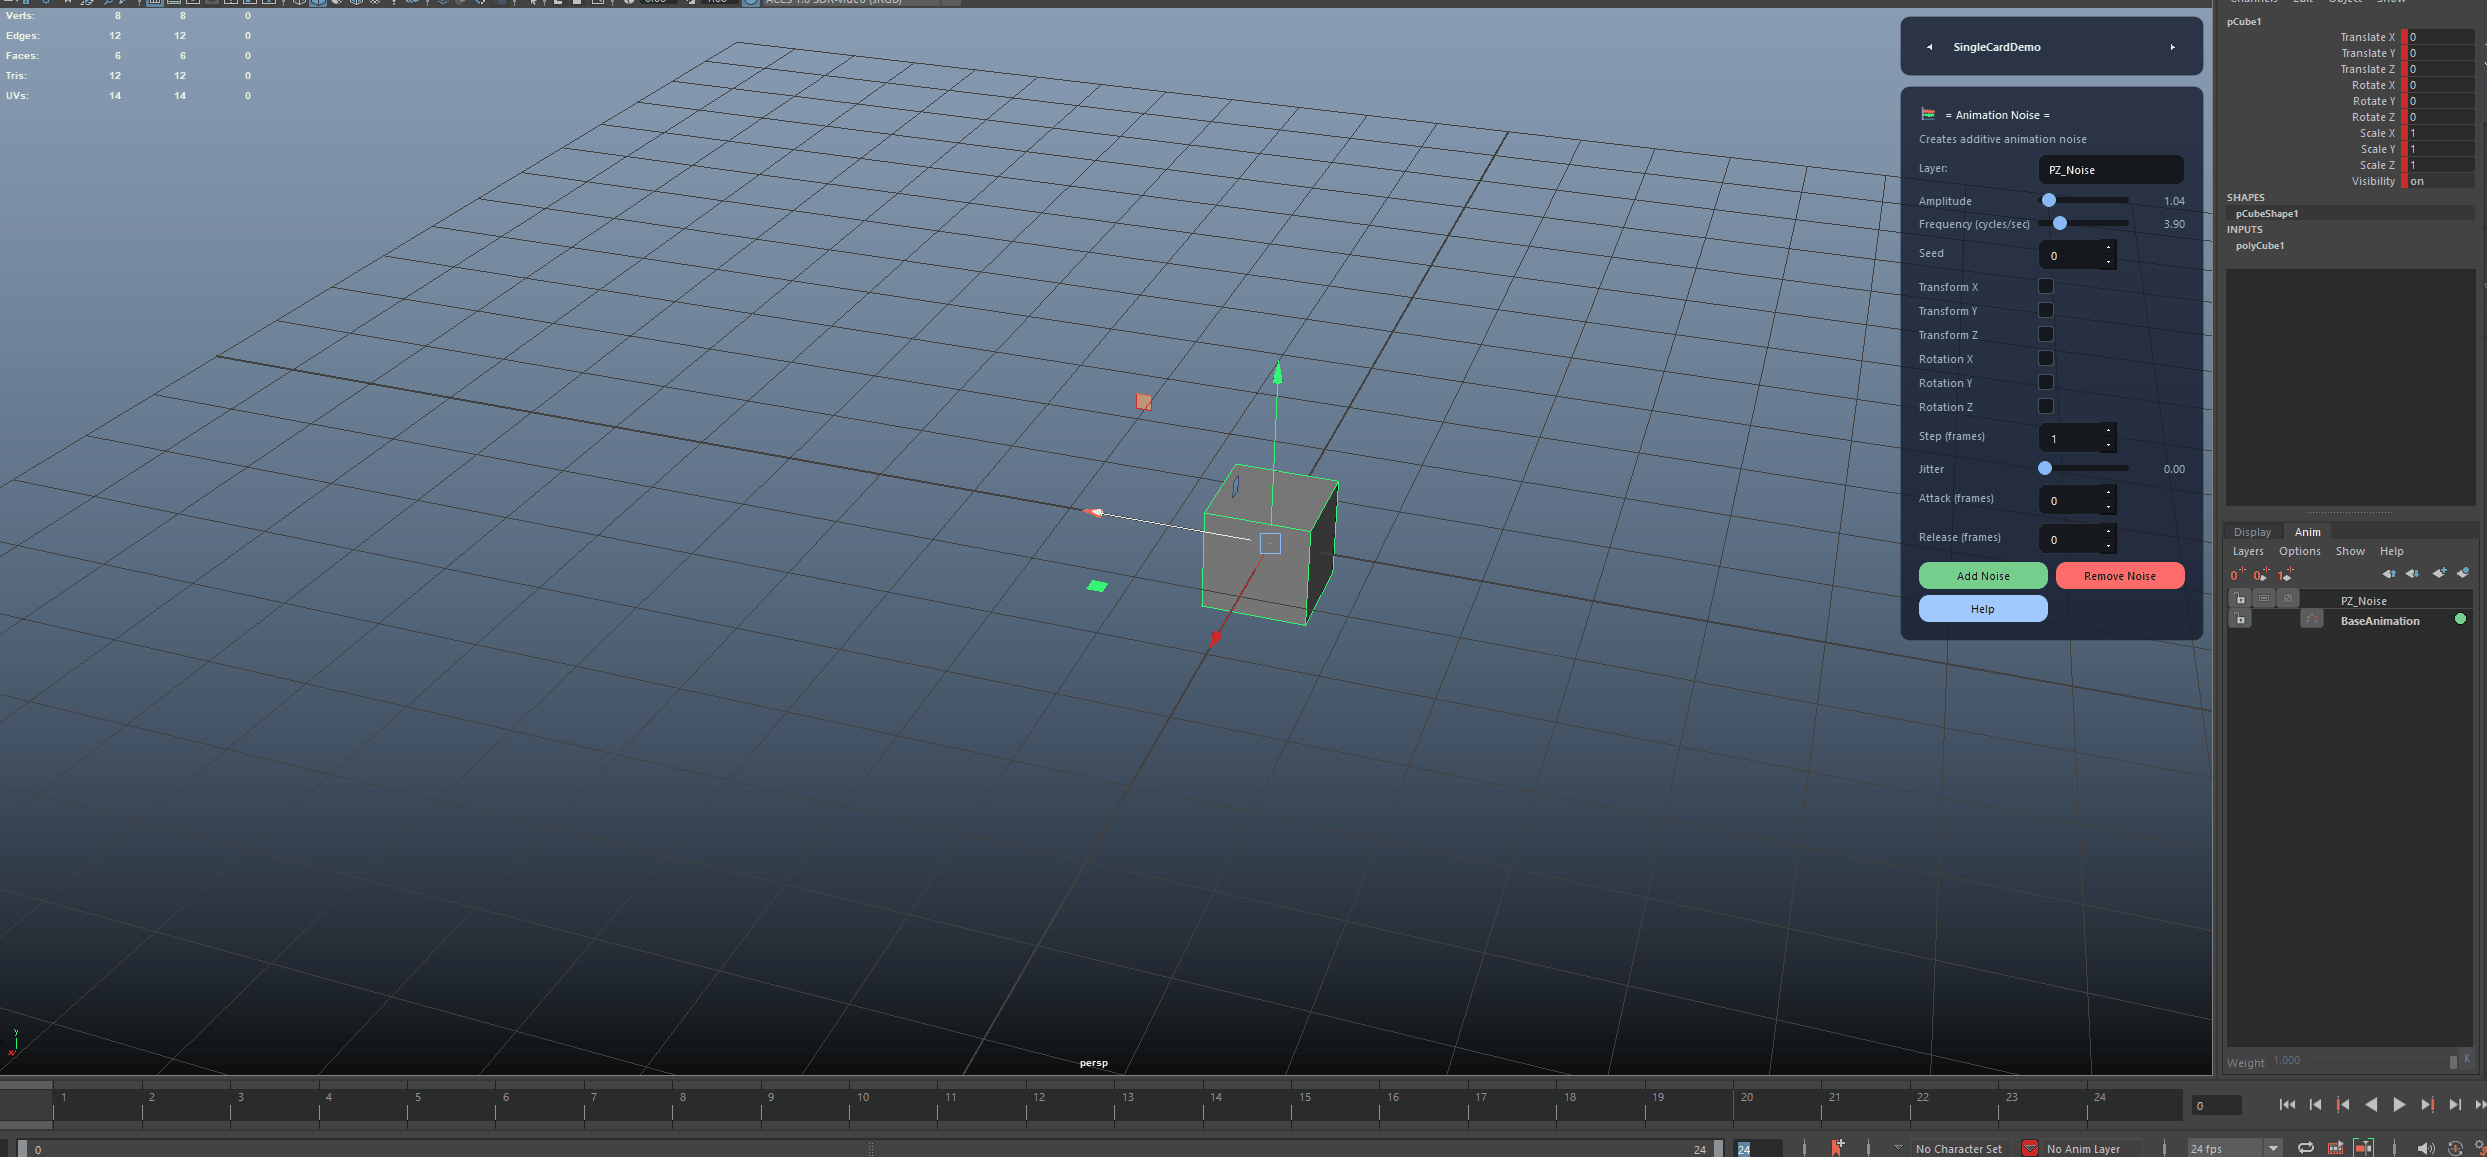Viewport: 2487px width, 1157px height.
Task: Click the blue Help button
Action: tap(1983, 609)
